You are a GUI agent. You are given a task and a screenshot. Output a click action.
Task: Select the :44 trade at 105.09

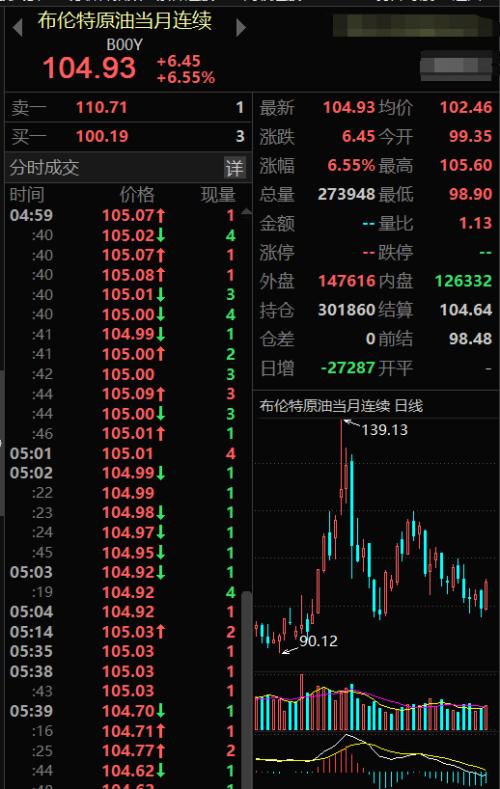(123, 394)
